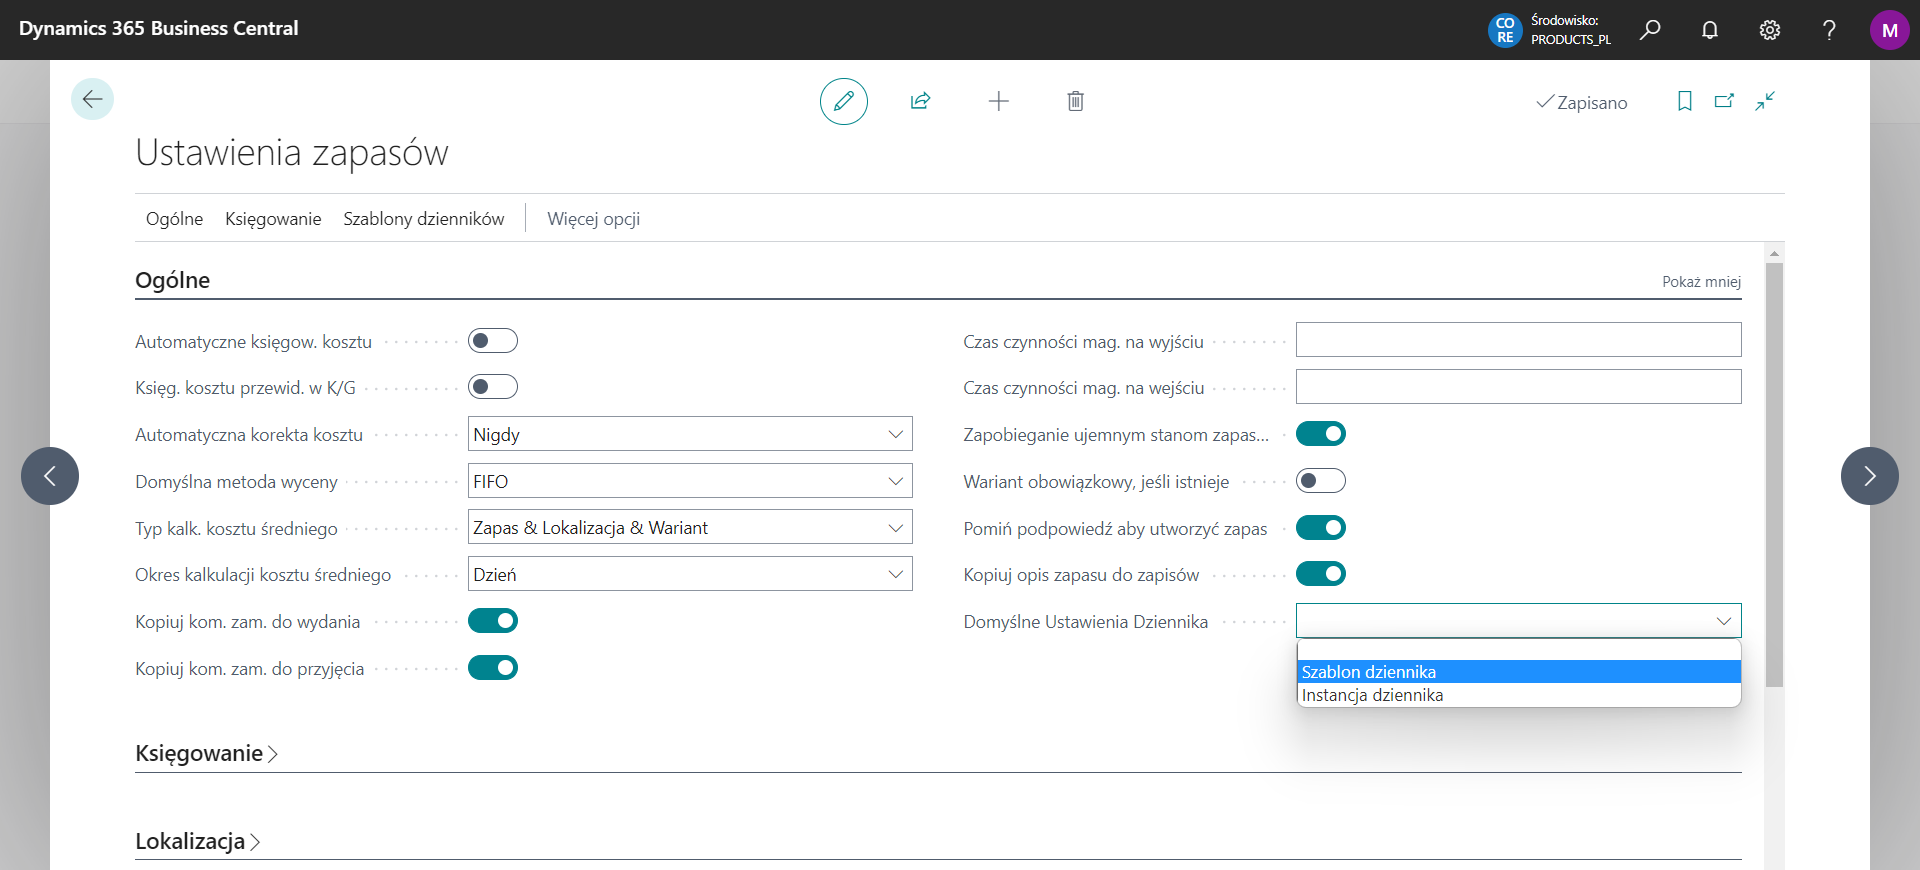1920x870 pixels.
Task: Go to next record with right arrow
Action: [1868, 476]
